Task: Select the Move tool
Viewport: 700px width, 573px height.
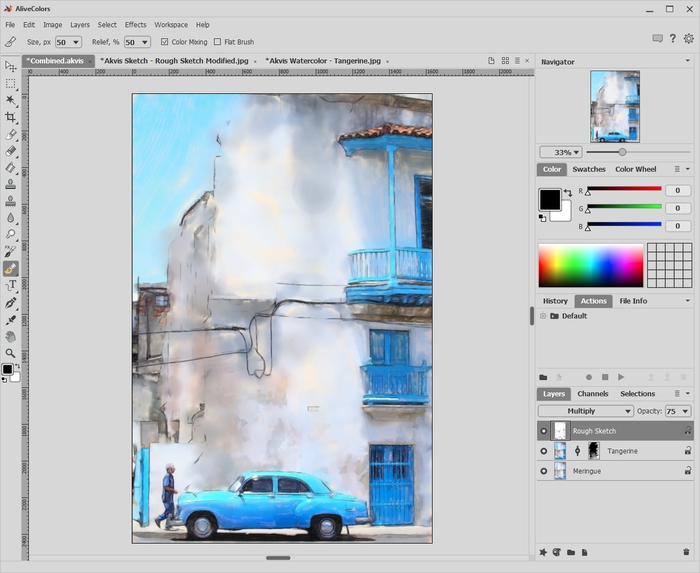Action: coord(10,66)
